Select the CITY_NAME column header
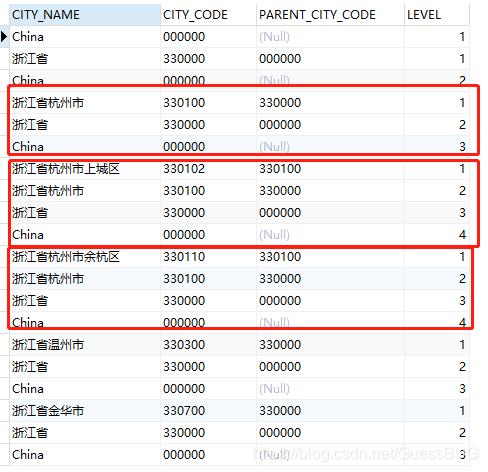Screen dimensions: 488x472 tap(85, 15)
